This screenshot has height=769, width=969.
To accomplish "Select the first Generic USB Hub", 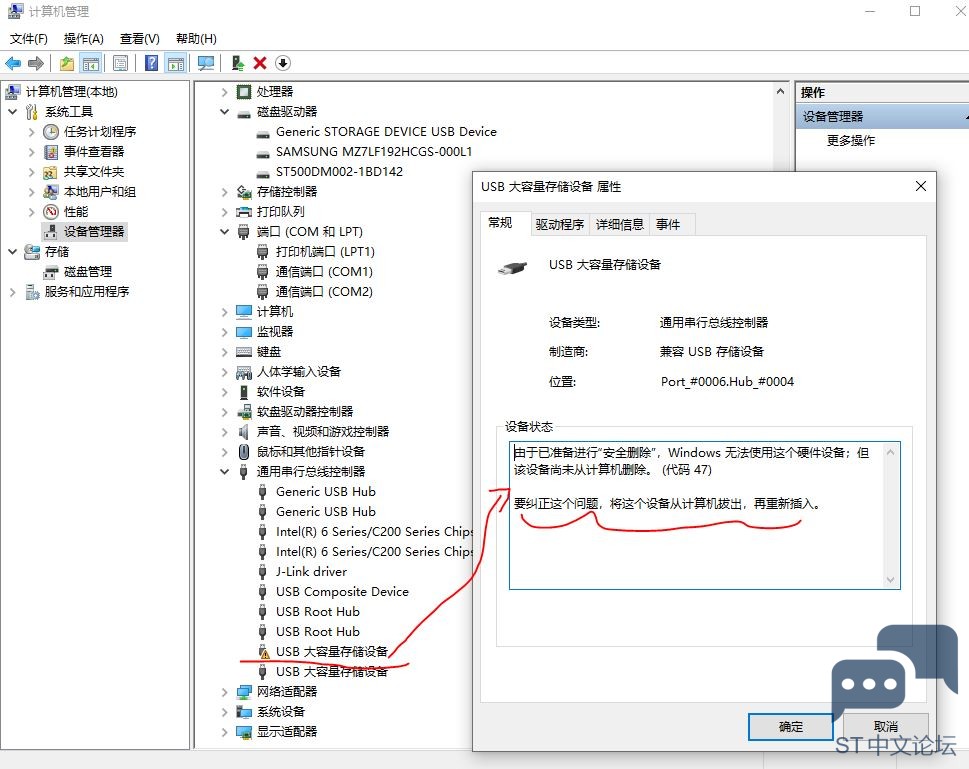I will click(x=325, y=491).
